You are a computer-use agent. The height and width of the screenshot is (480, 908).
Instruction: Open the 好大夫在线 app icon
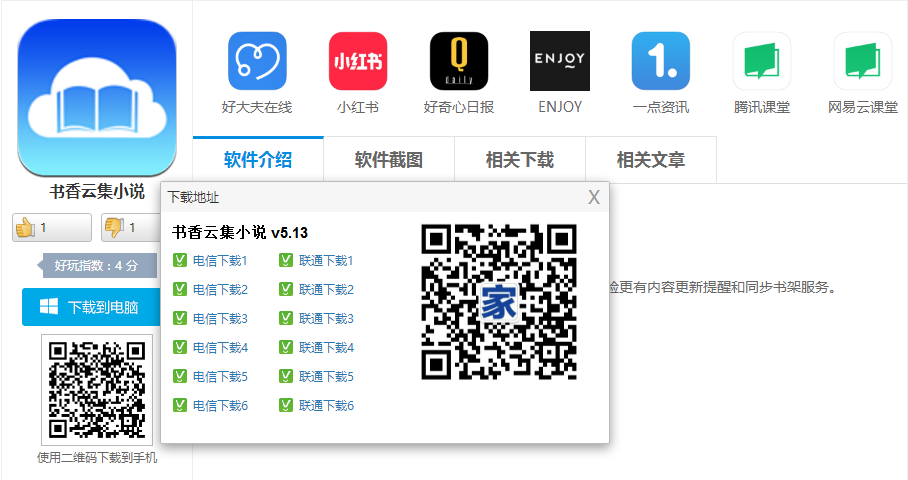tap(257, 61)
